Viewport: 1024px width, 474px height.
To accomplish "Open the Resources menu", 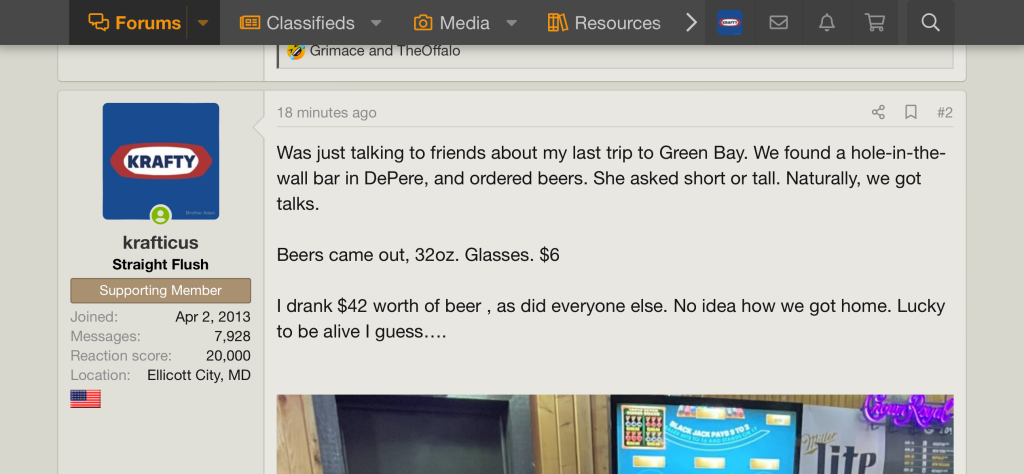I will 604,23.
